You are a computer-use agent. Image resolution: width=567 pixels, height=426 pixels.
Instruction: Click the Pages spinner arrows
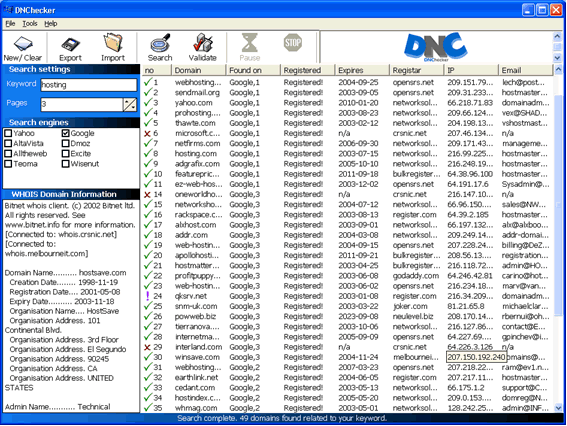pos(130,105)
